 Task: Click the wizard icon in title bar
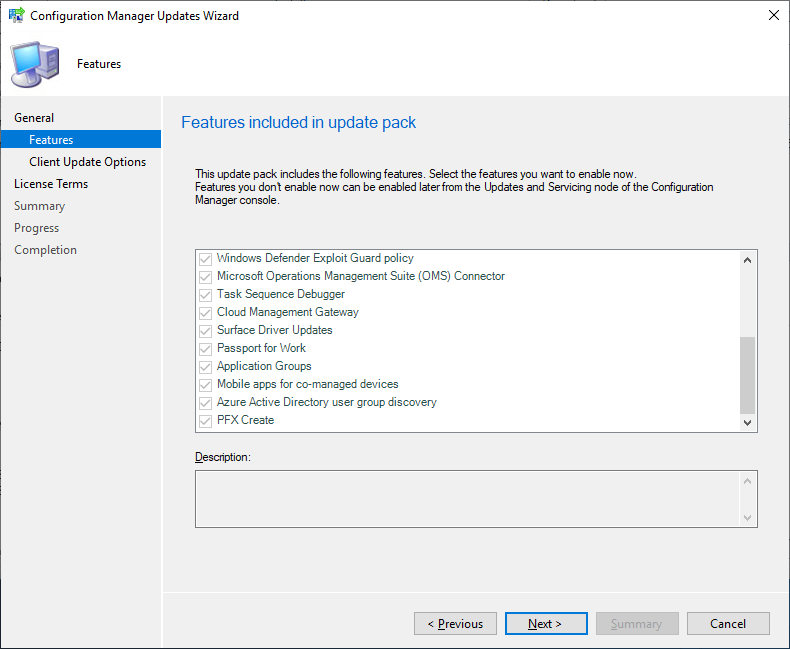(15, 16)
